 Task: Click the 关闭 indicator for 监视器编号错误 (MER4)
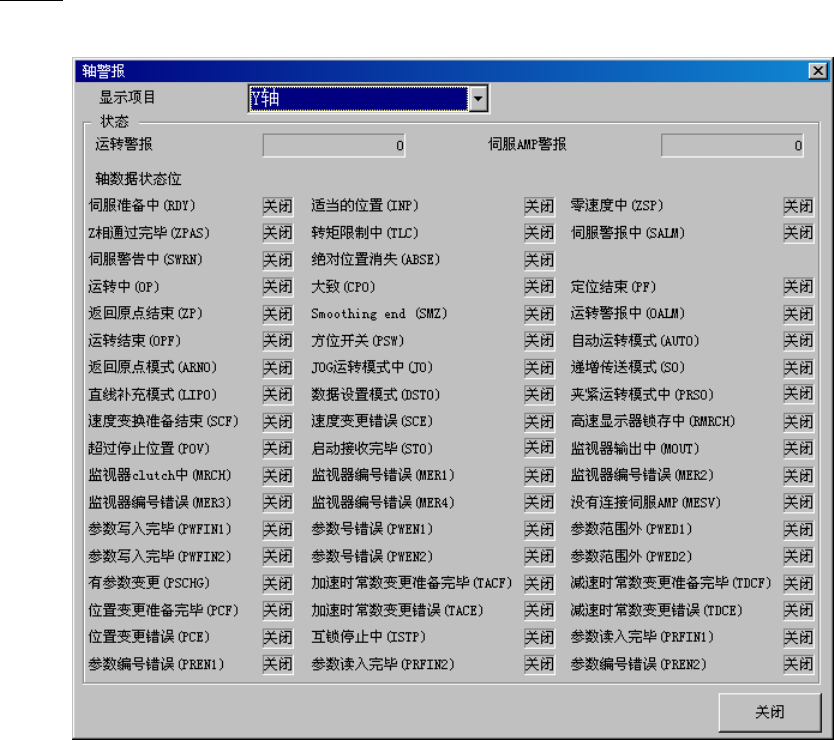pyautogui.click(x=539, y=503)
